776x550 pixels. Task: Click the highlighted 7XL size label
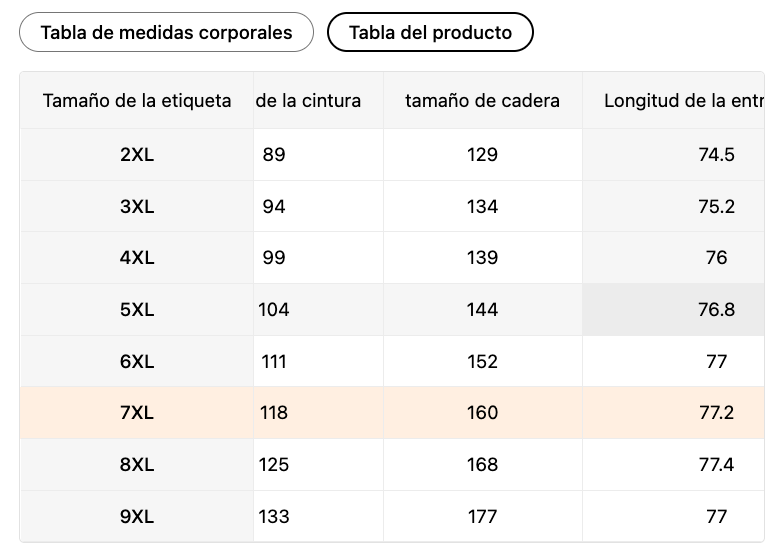(x=137, y=413)
